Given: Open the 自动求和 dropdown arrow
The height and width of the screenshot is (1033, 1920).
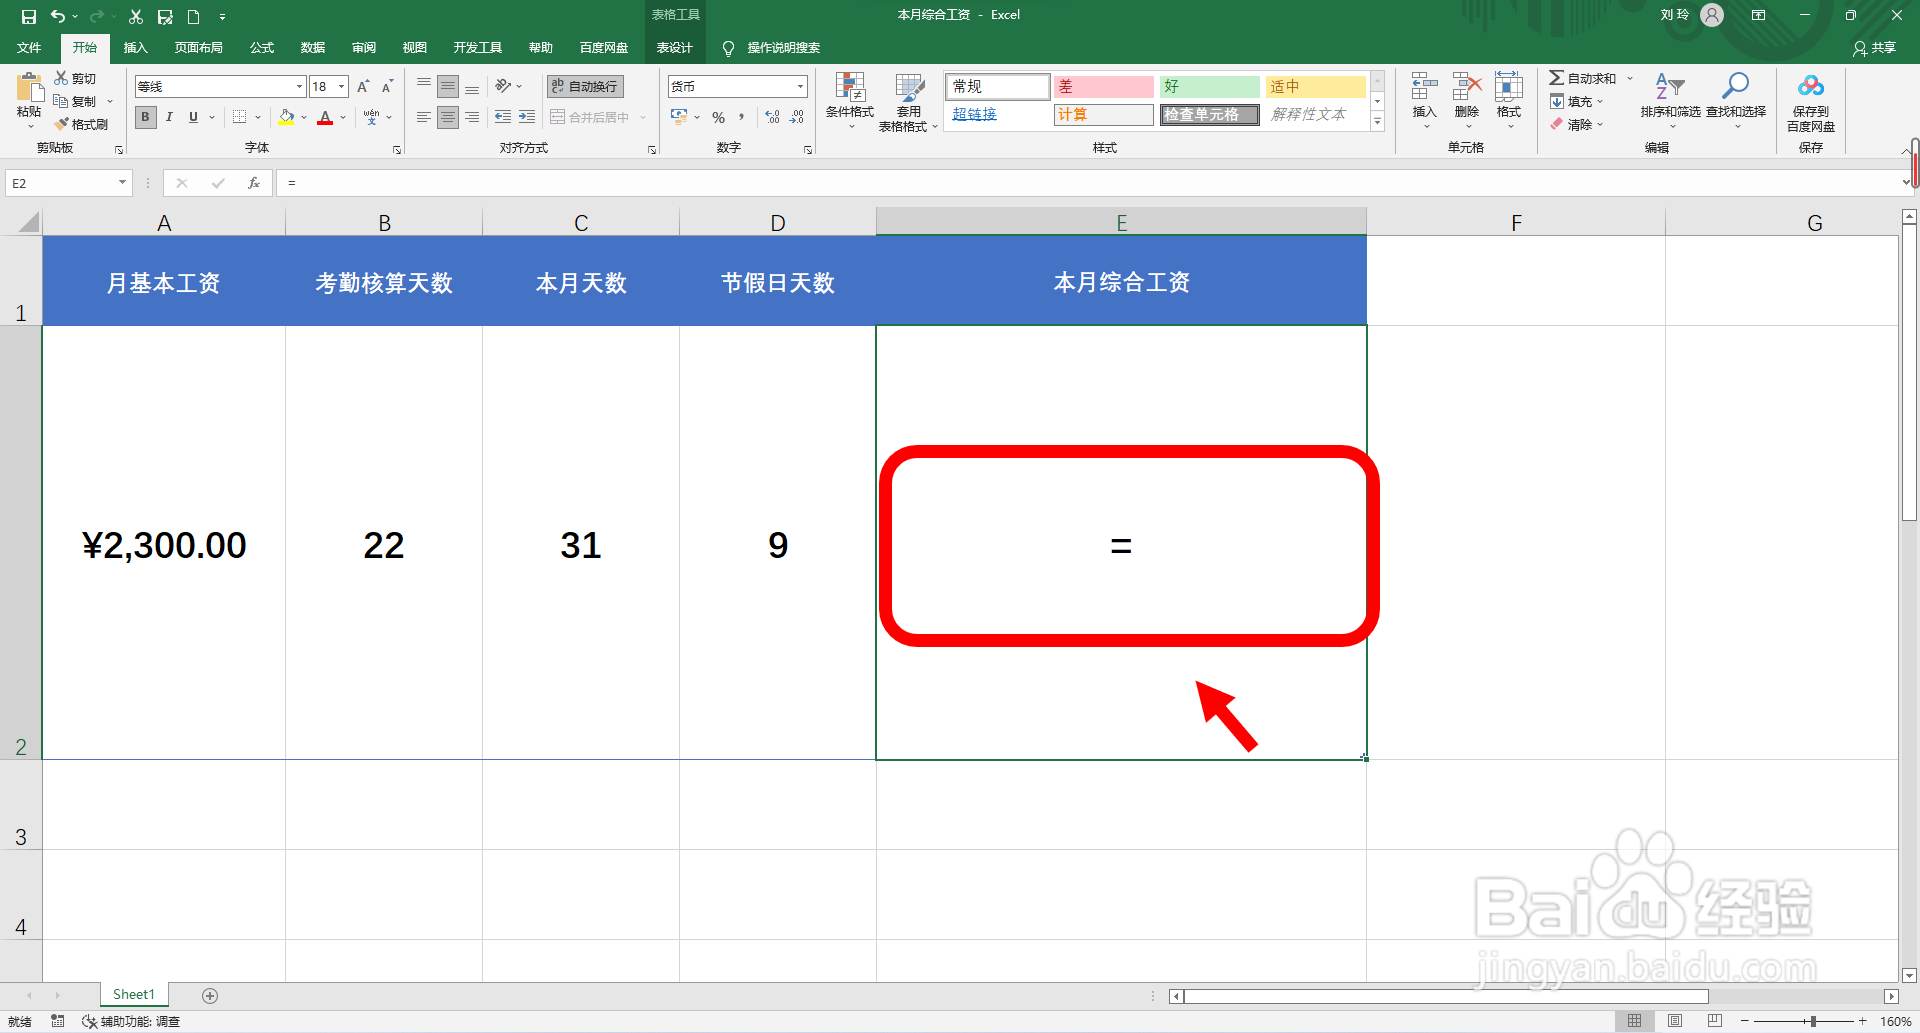Looking at the screenshot, I should click(x=1630, y=78).
